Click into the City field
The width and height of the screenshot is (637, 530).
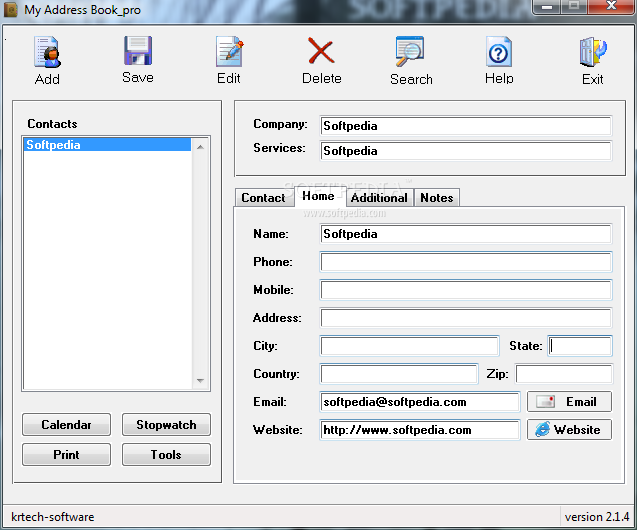click(410, 346)
